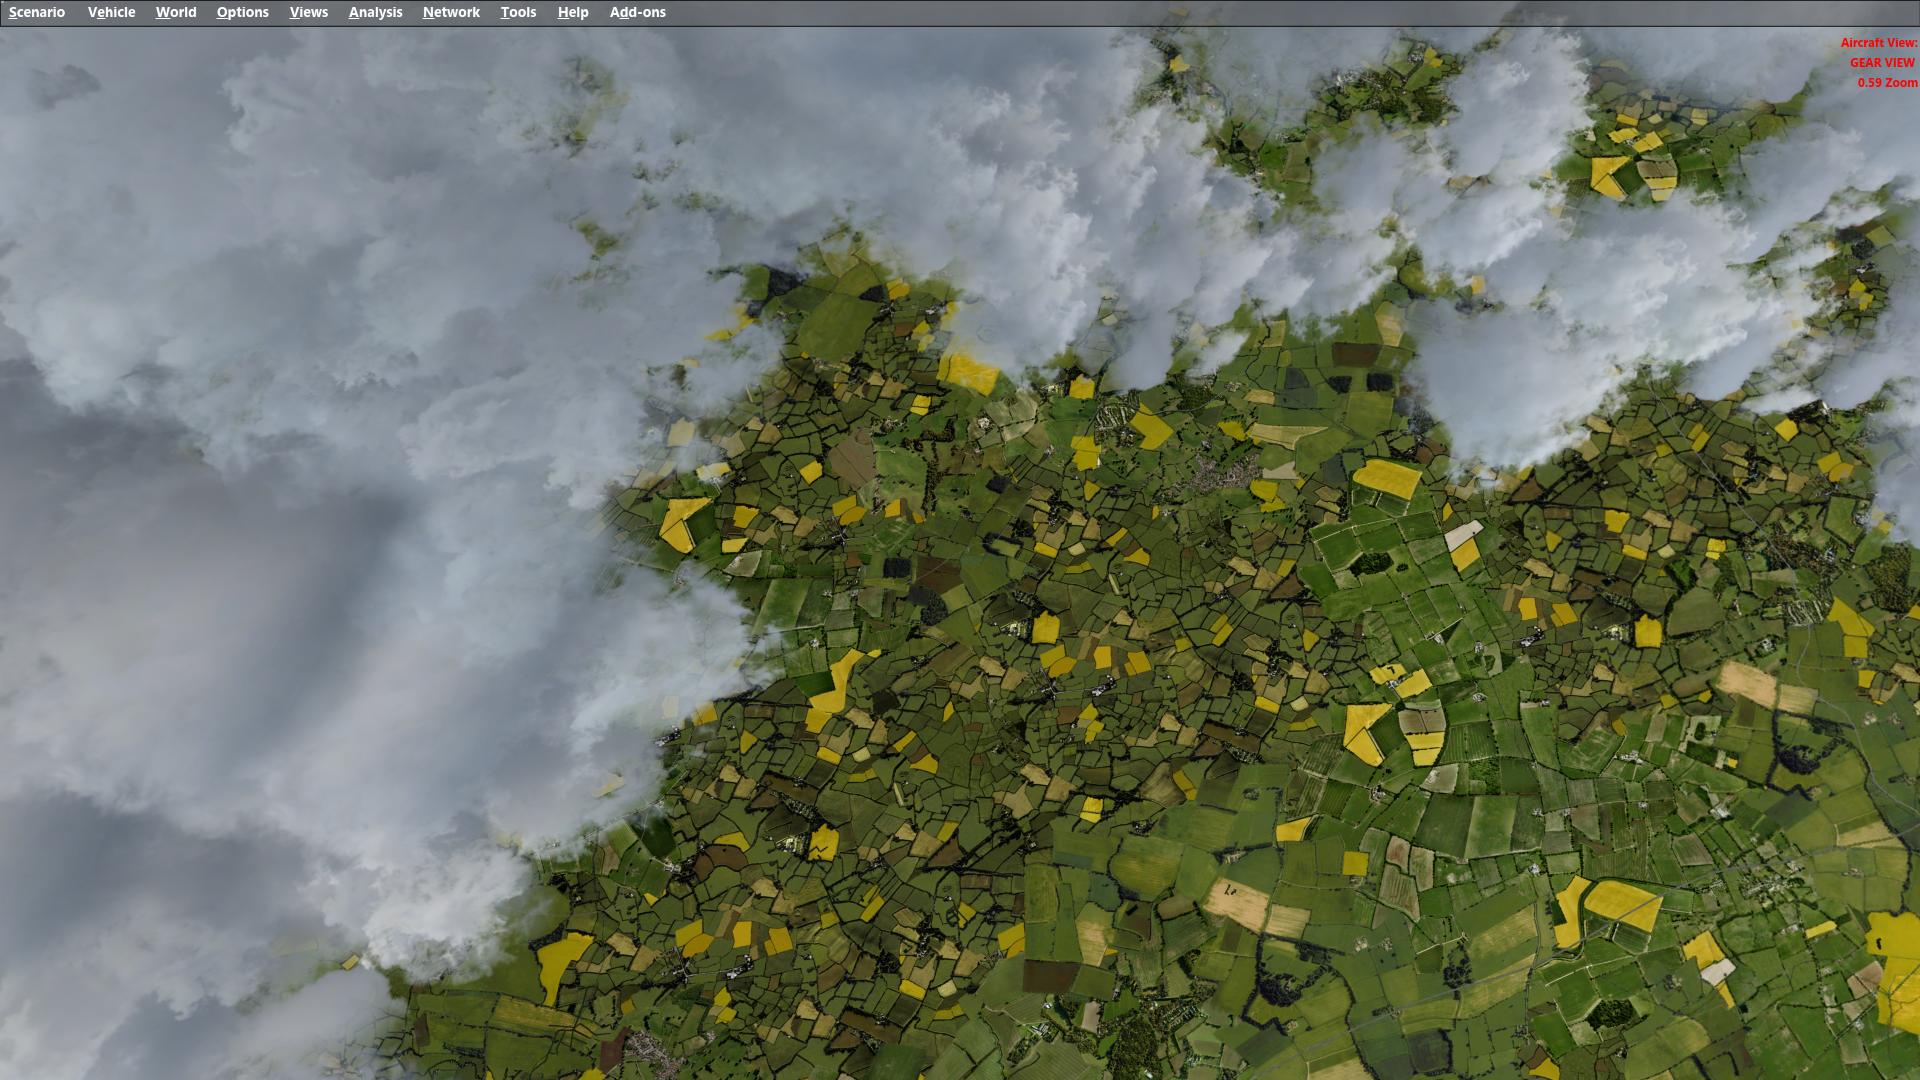This screenshot has width=1920, height=1080.
Task: Open the Views menu
Action: 308,12
